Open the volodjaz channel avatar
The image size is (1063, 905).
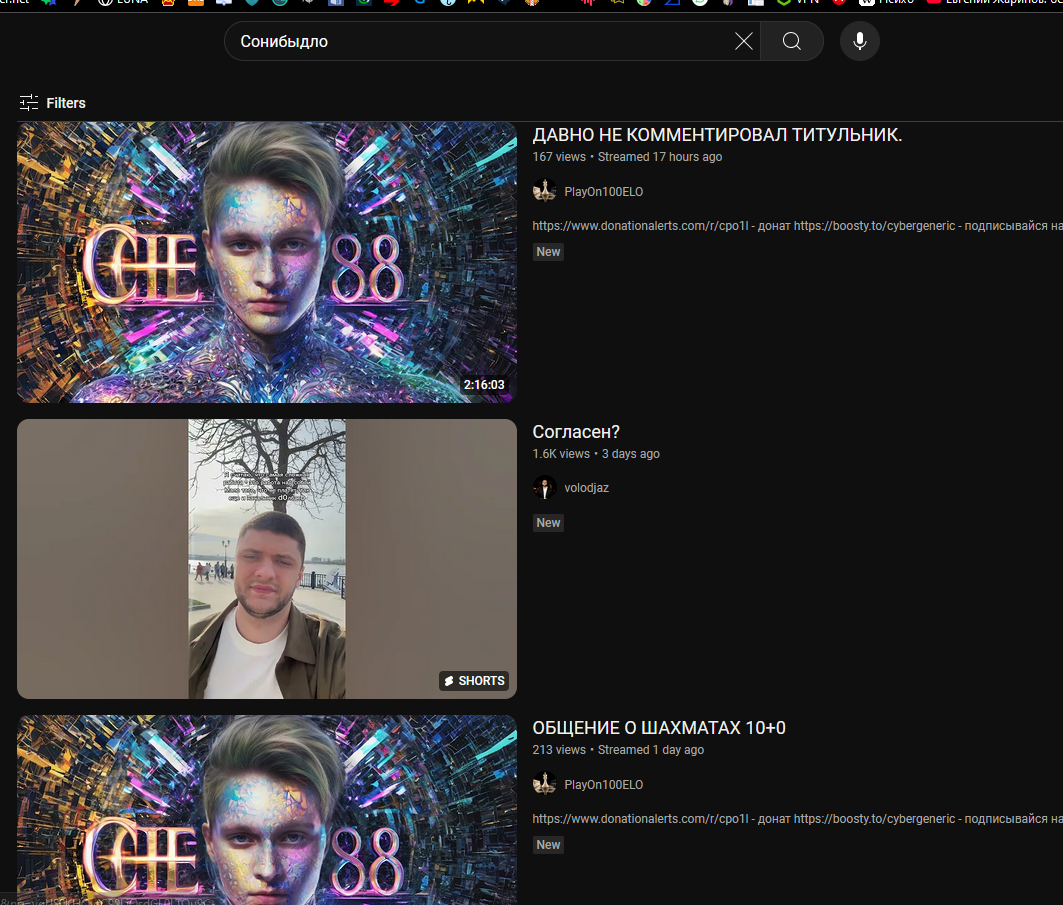point(544,487)
